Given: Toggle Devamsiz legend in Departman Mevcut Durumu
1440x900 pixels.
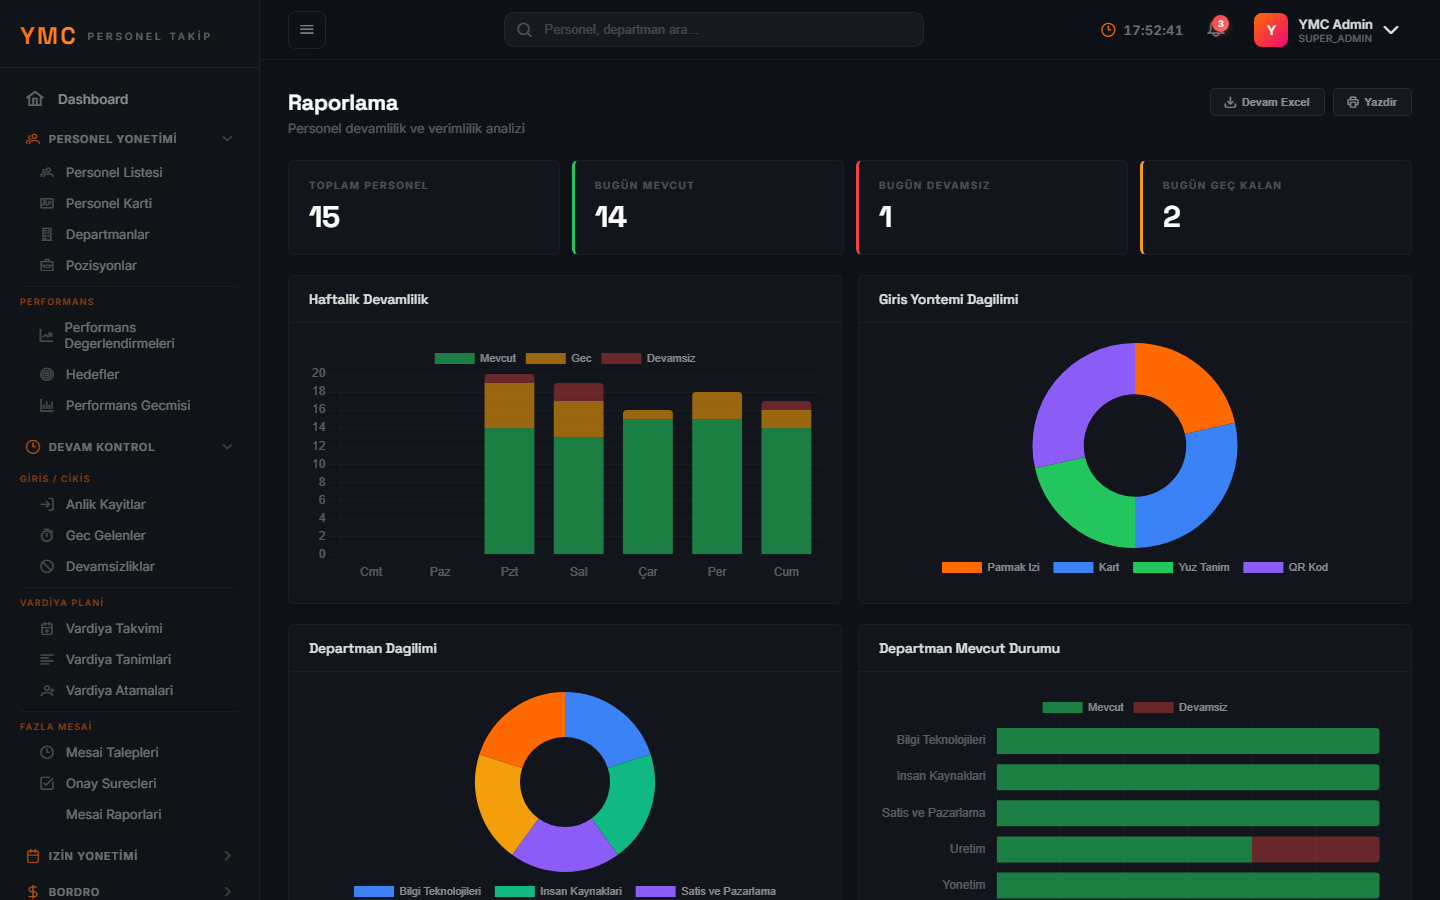Looking at the screenshot, I should [1180, 707].
